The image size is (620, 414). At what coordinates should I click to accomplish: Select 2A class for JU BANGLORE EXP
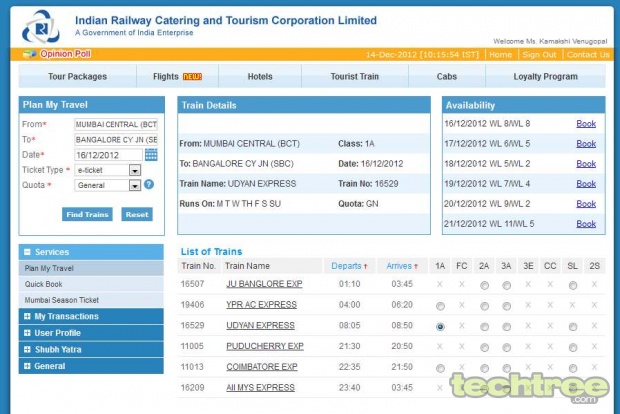[484, 285]
